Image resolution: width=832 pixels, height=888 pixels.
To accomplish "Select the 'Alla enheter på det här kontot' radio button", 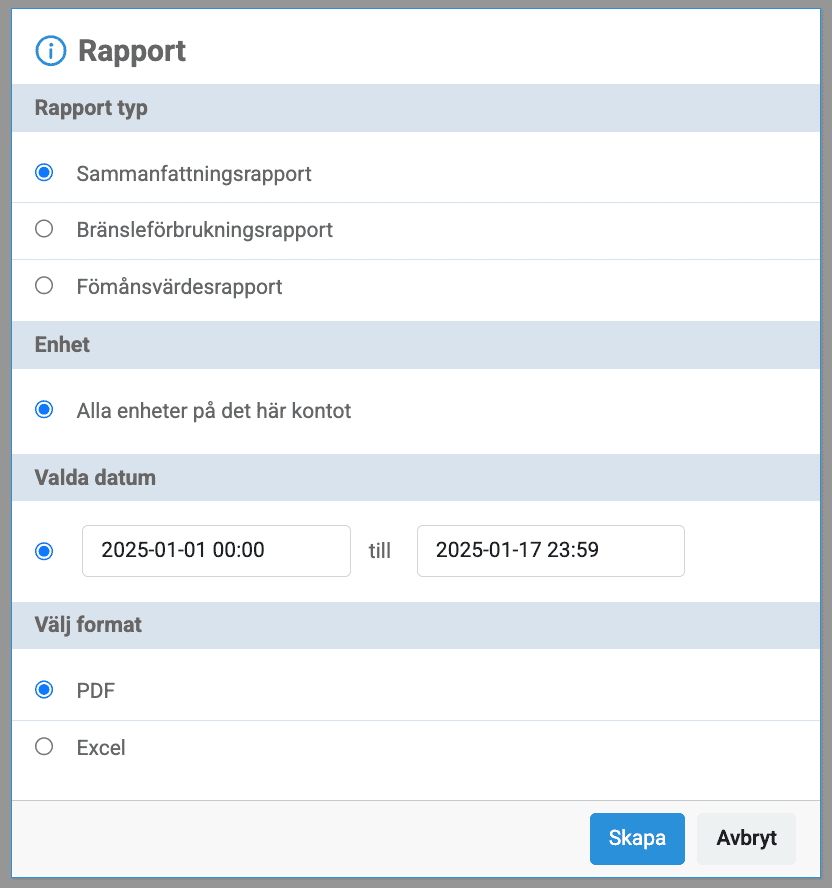I will [44, 410].
